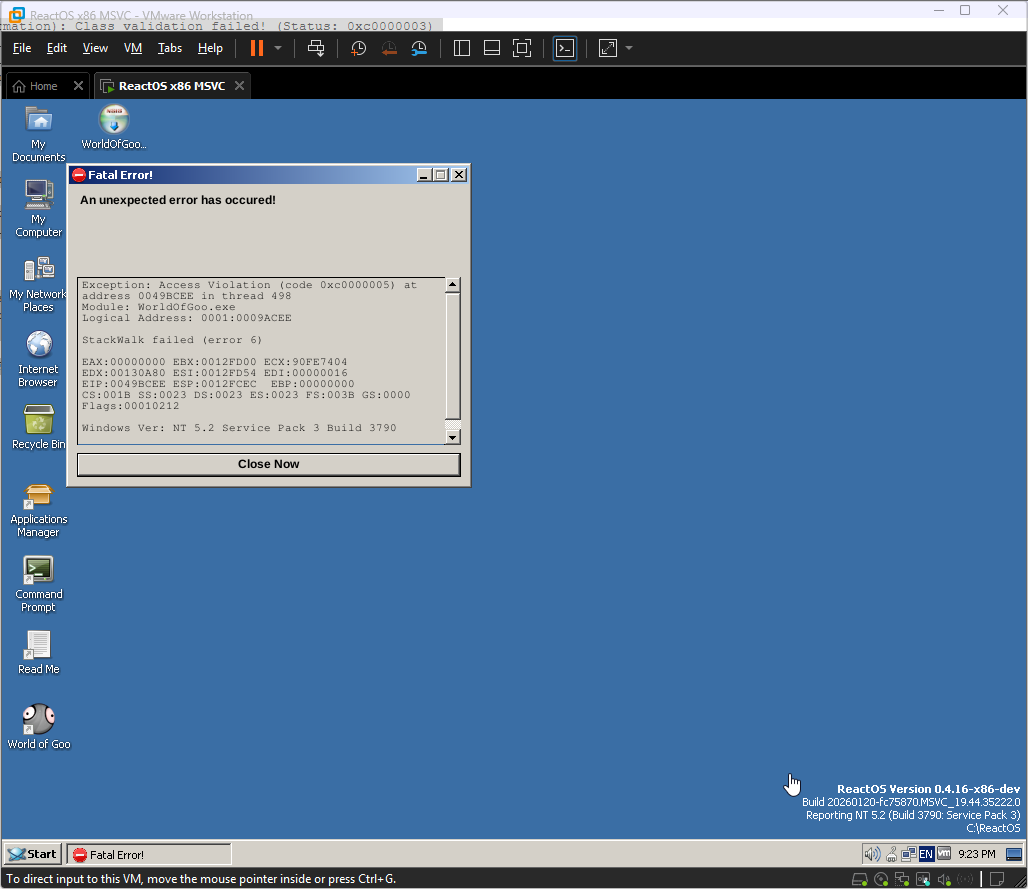1028x889 pixels.
Task: Click the Close Now button
Action: pyautogui.click(x=268, y=464)
